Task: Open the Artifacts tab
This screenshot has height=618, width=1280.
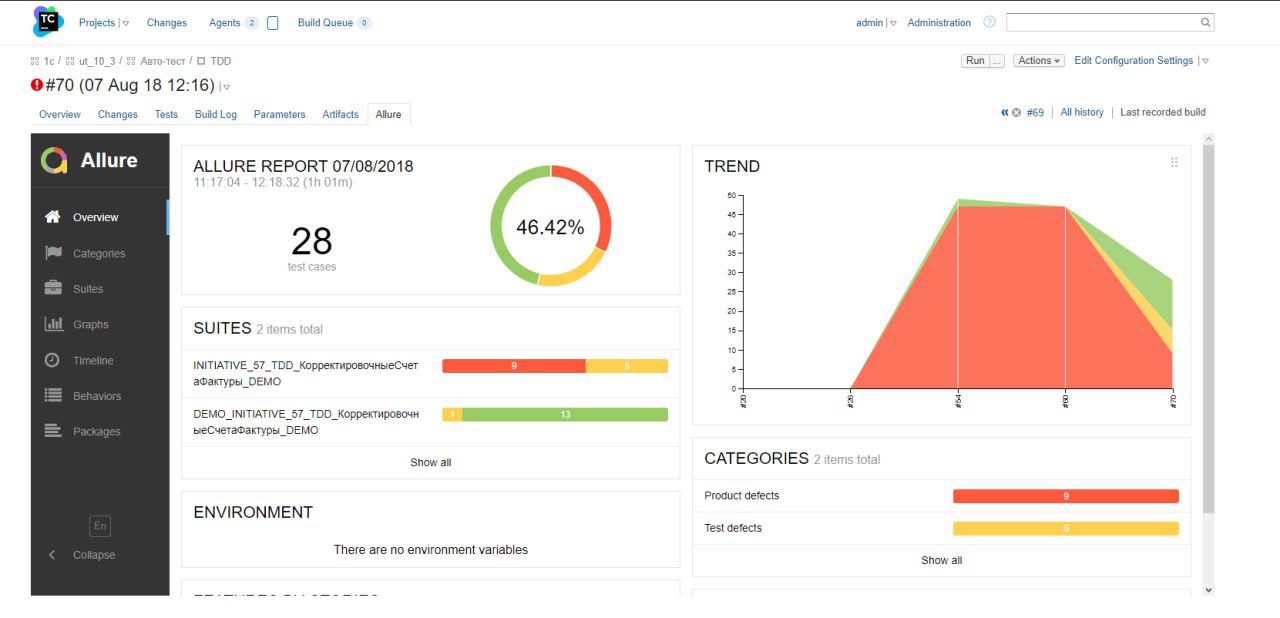Action: pyautogui.click(x=340, y=114)
